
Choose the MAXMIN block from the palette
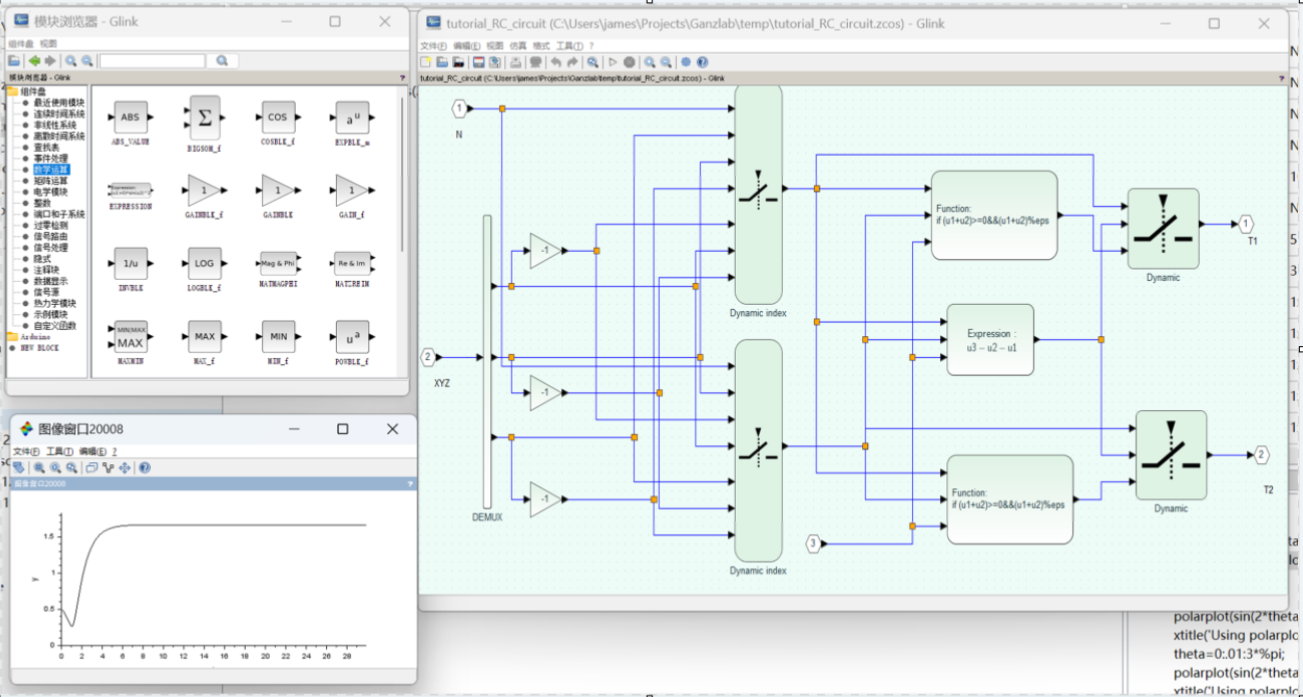(x=131, y=338)
